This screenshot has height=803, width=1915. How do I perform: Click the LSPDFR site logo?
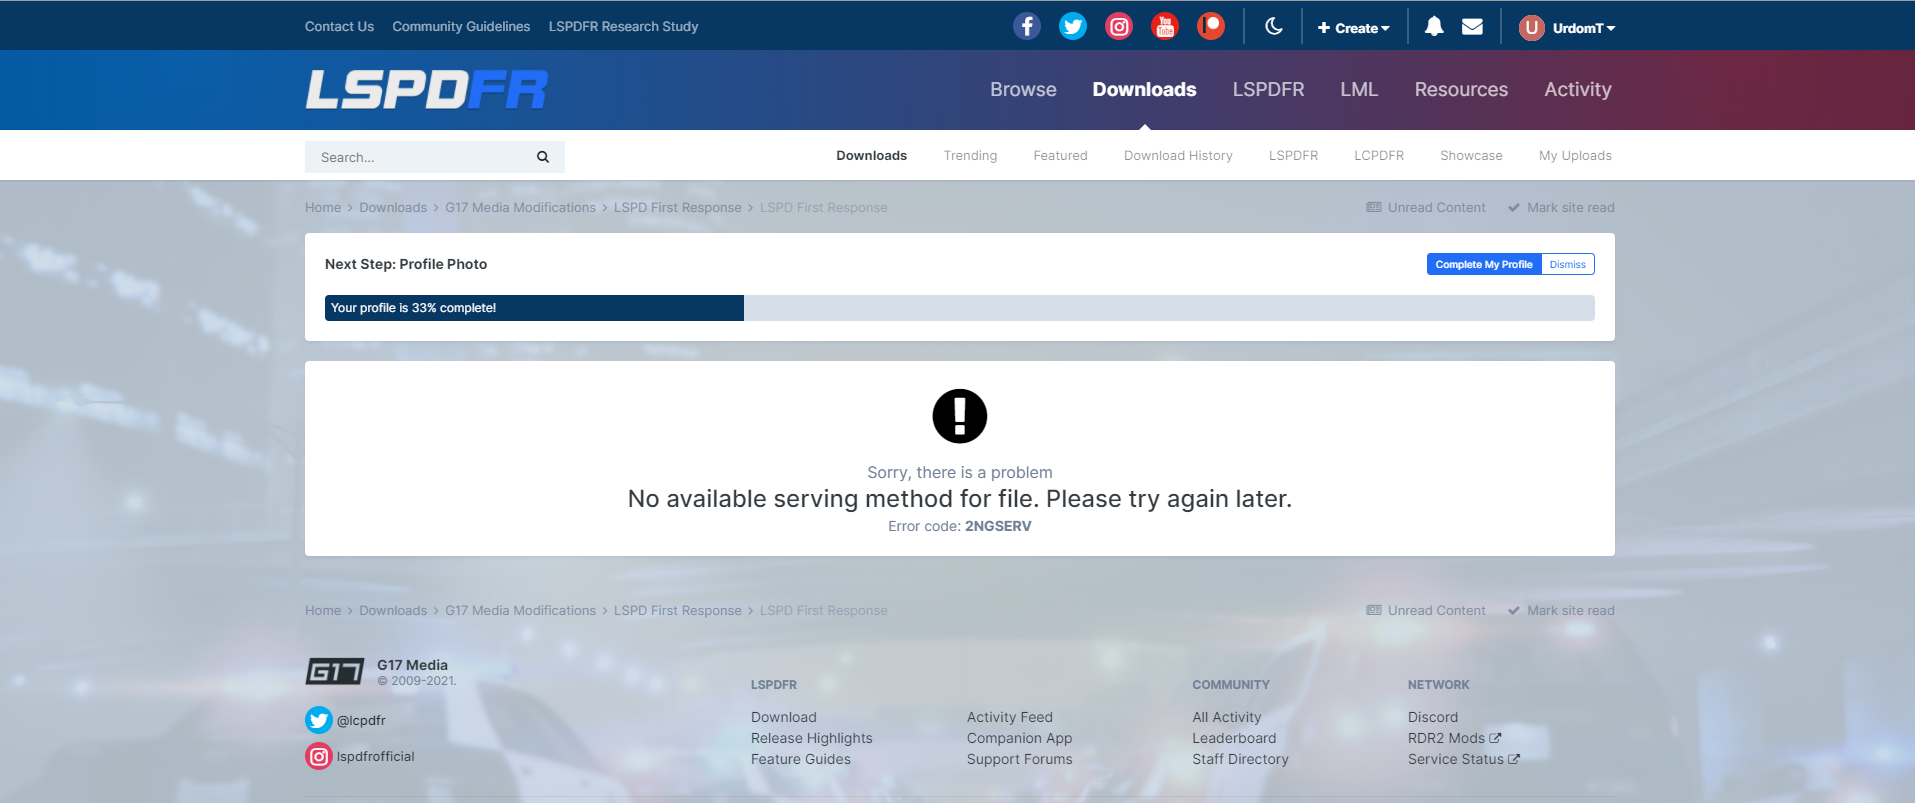click(x=427, y=89)
